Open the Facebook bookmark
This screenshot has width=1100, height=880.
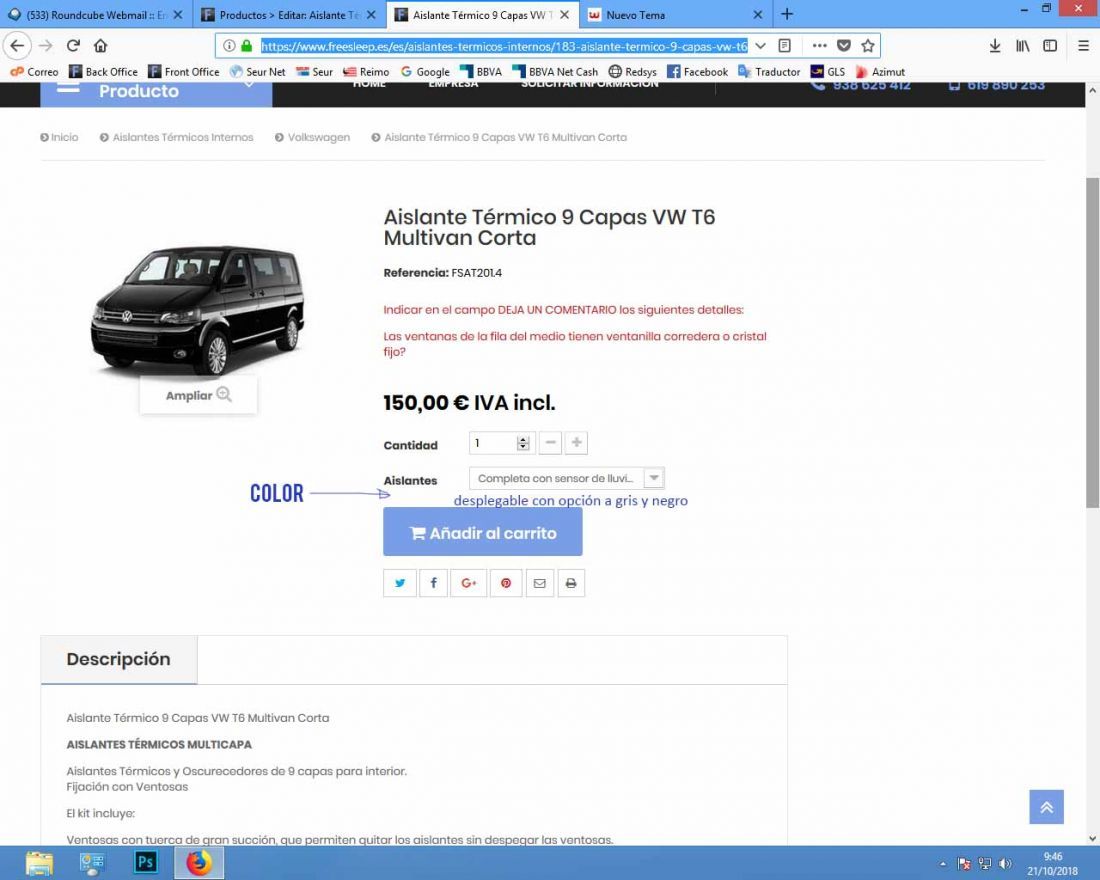(x=697, y=72)
